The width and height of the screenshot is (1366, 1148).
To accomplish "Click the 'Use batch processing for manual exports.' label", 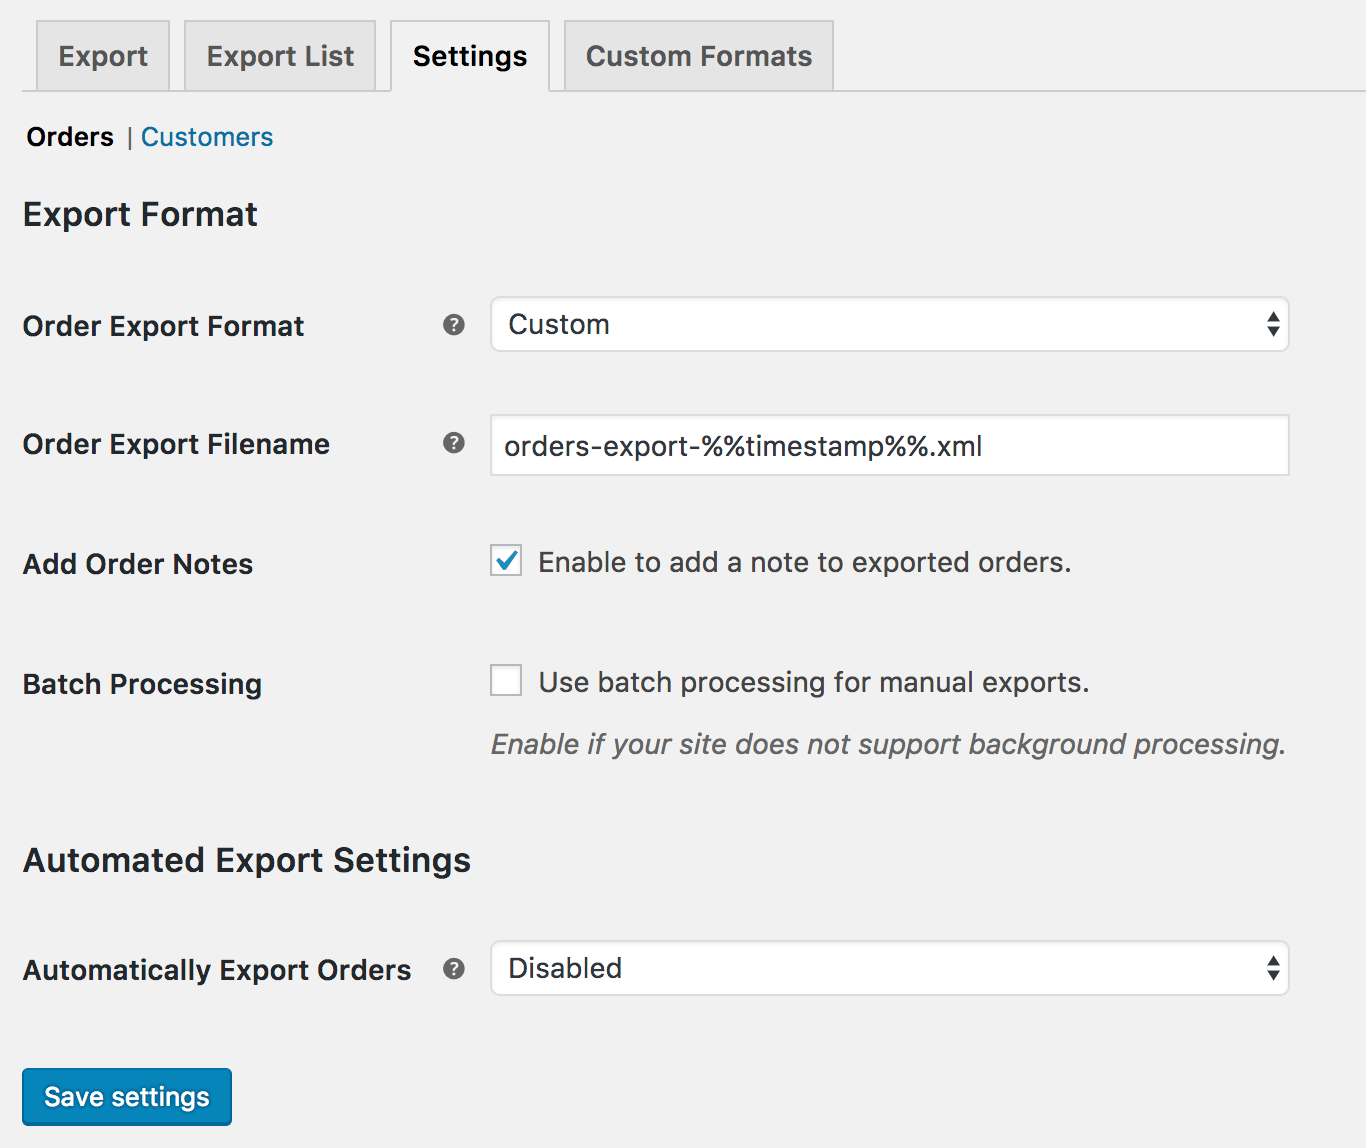I will tap(814, 682).
